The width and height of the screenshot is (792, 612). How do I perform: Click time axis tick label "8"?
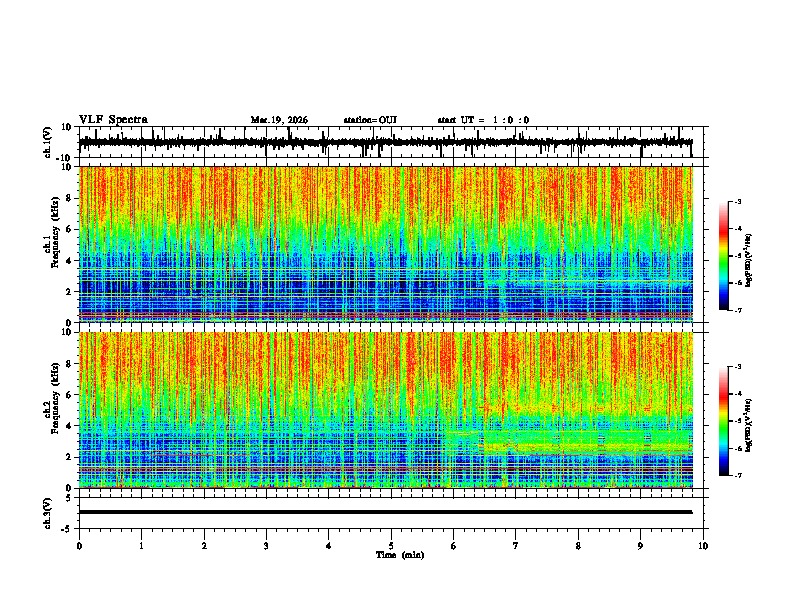point(578,546)
